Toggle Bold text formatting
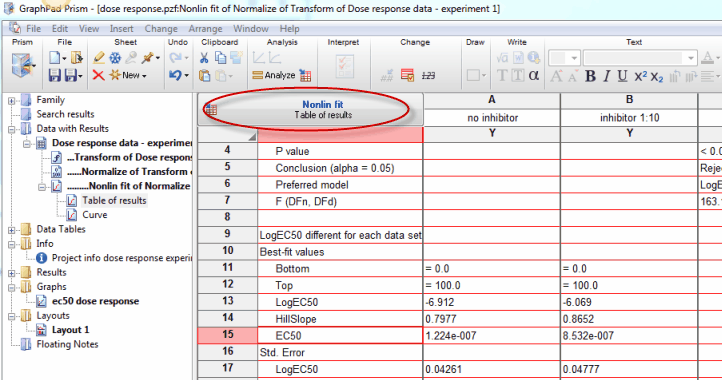 (590, 76)
